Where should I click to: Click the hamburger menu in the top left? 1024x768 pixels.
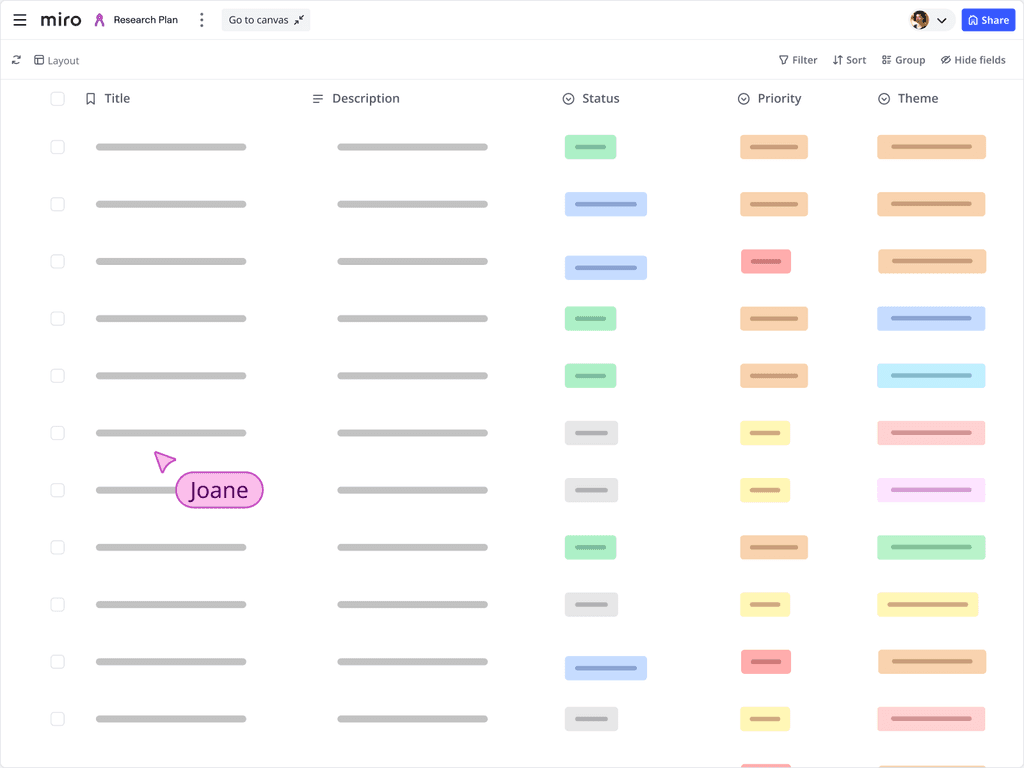pyautogui.click(x=20, y=20)
